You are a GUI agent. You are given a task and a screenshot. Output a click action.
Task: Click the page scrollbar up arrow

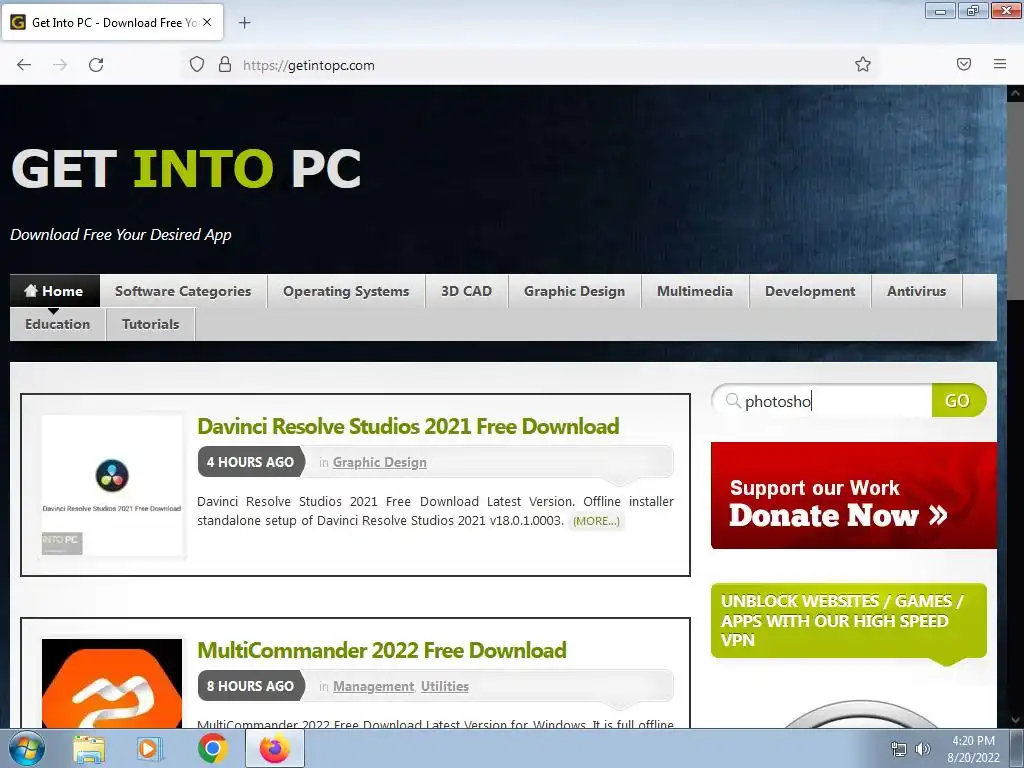click(x=1015, y=93)
